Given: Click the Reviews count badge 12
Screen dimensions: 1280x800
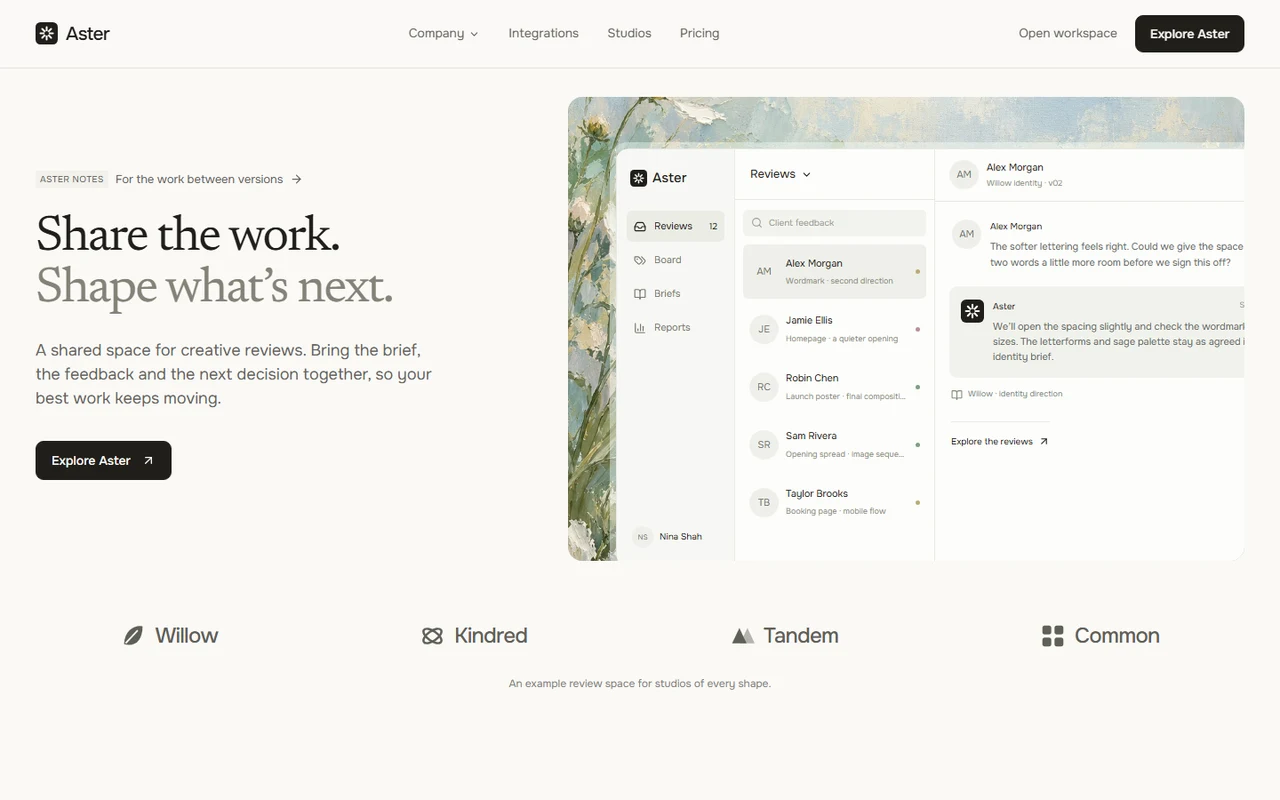Looking at the screenshot, I should [713, 226].
